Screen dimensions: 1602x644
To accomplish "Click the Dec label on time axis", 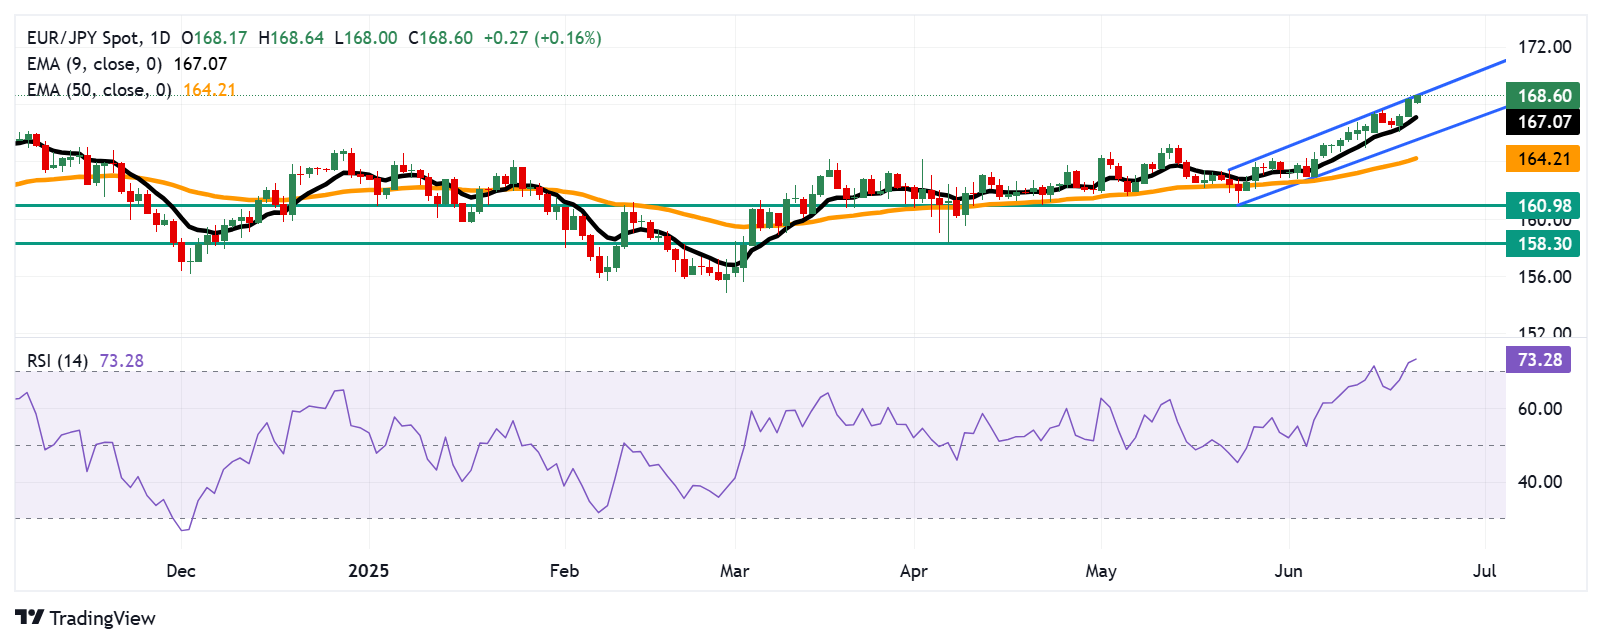I will pyautogui.click(x=181, y=571).
